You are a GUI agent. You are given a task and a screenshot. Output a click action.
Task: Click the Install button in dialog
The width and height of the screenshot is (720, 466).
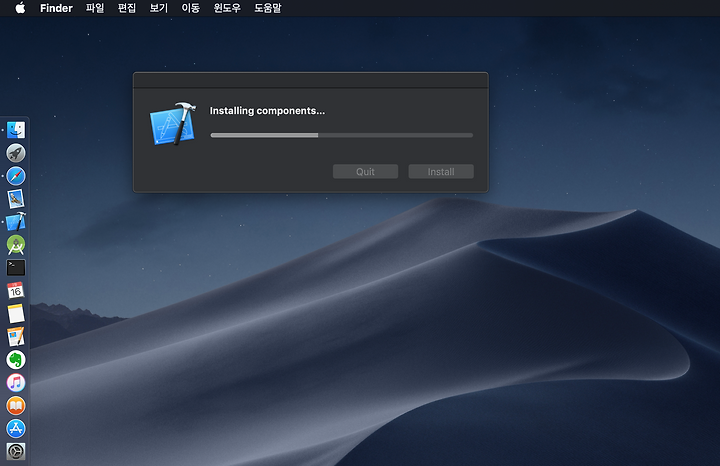441,172
